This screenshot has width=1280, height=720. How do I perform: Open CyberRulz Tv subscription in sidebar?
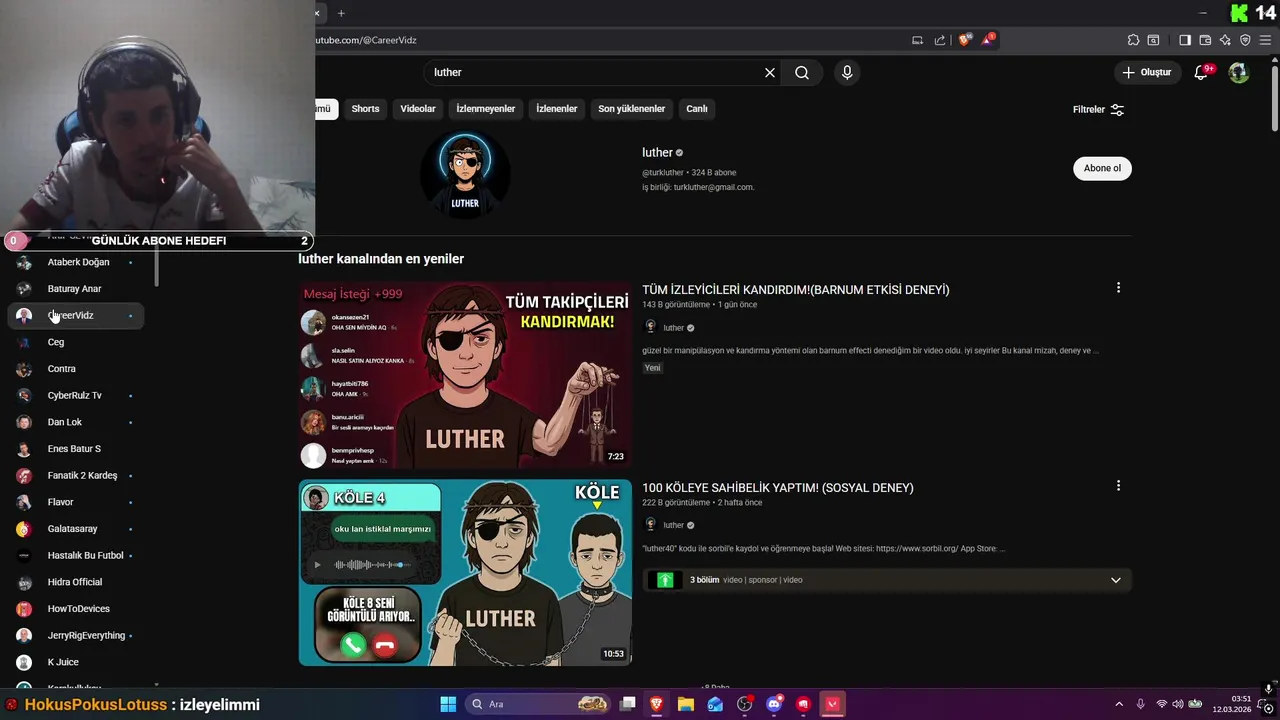coord(76,396)
